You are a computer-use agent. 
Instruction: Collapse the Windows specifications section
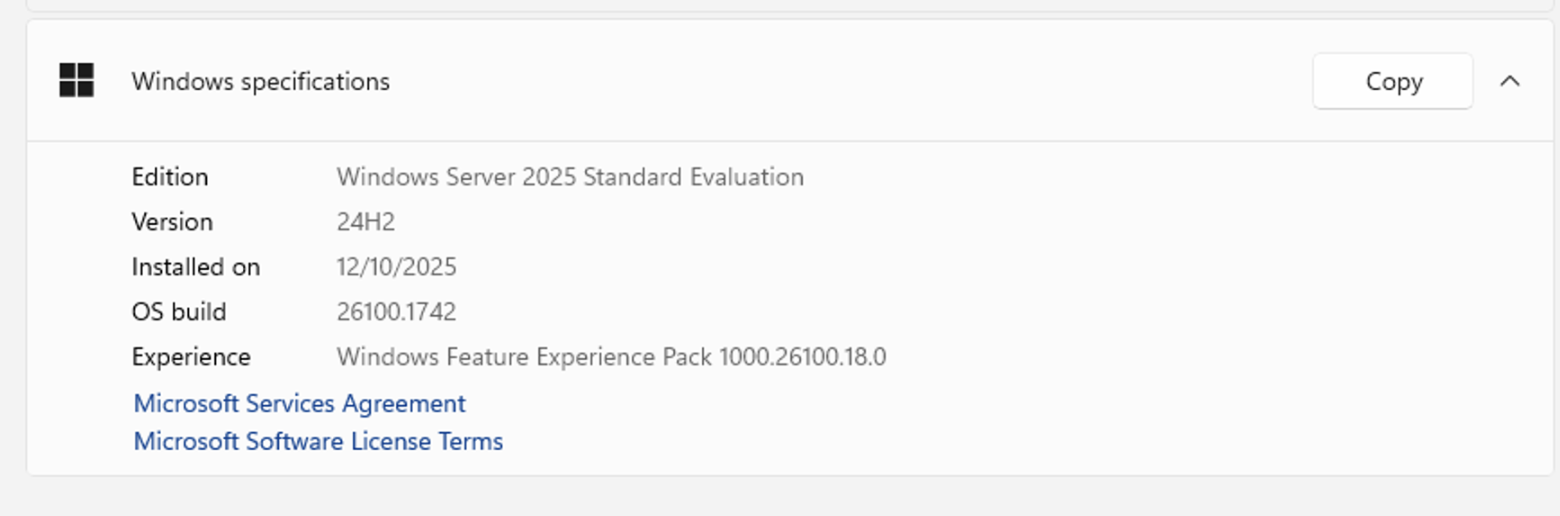pyautogui.click(x=1510, y=81)
